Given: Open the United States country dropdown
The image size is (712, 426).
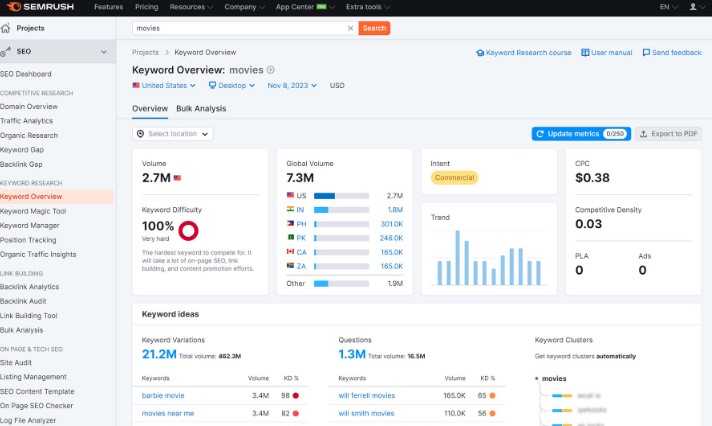Looking at the screenshot, I should [x=164, y=85].
